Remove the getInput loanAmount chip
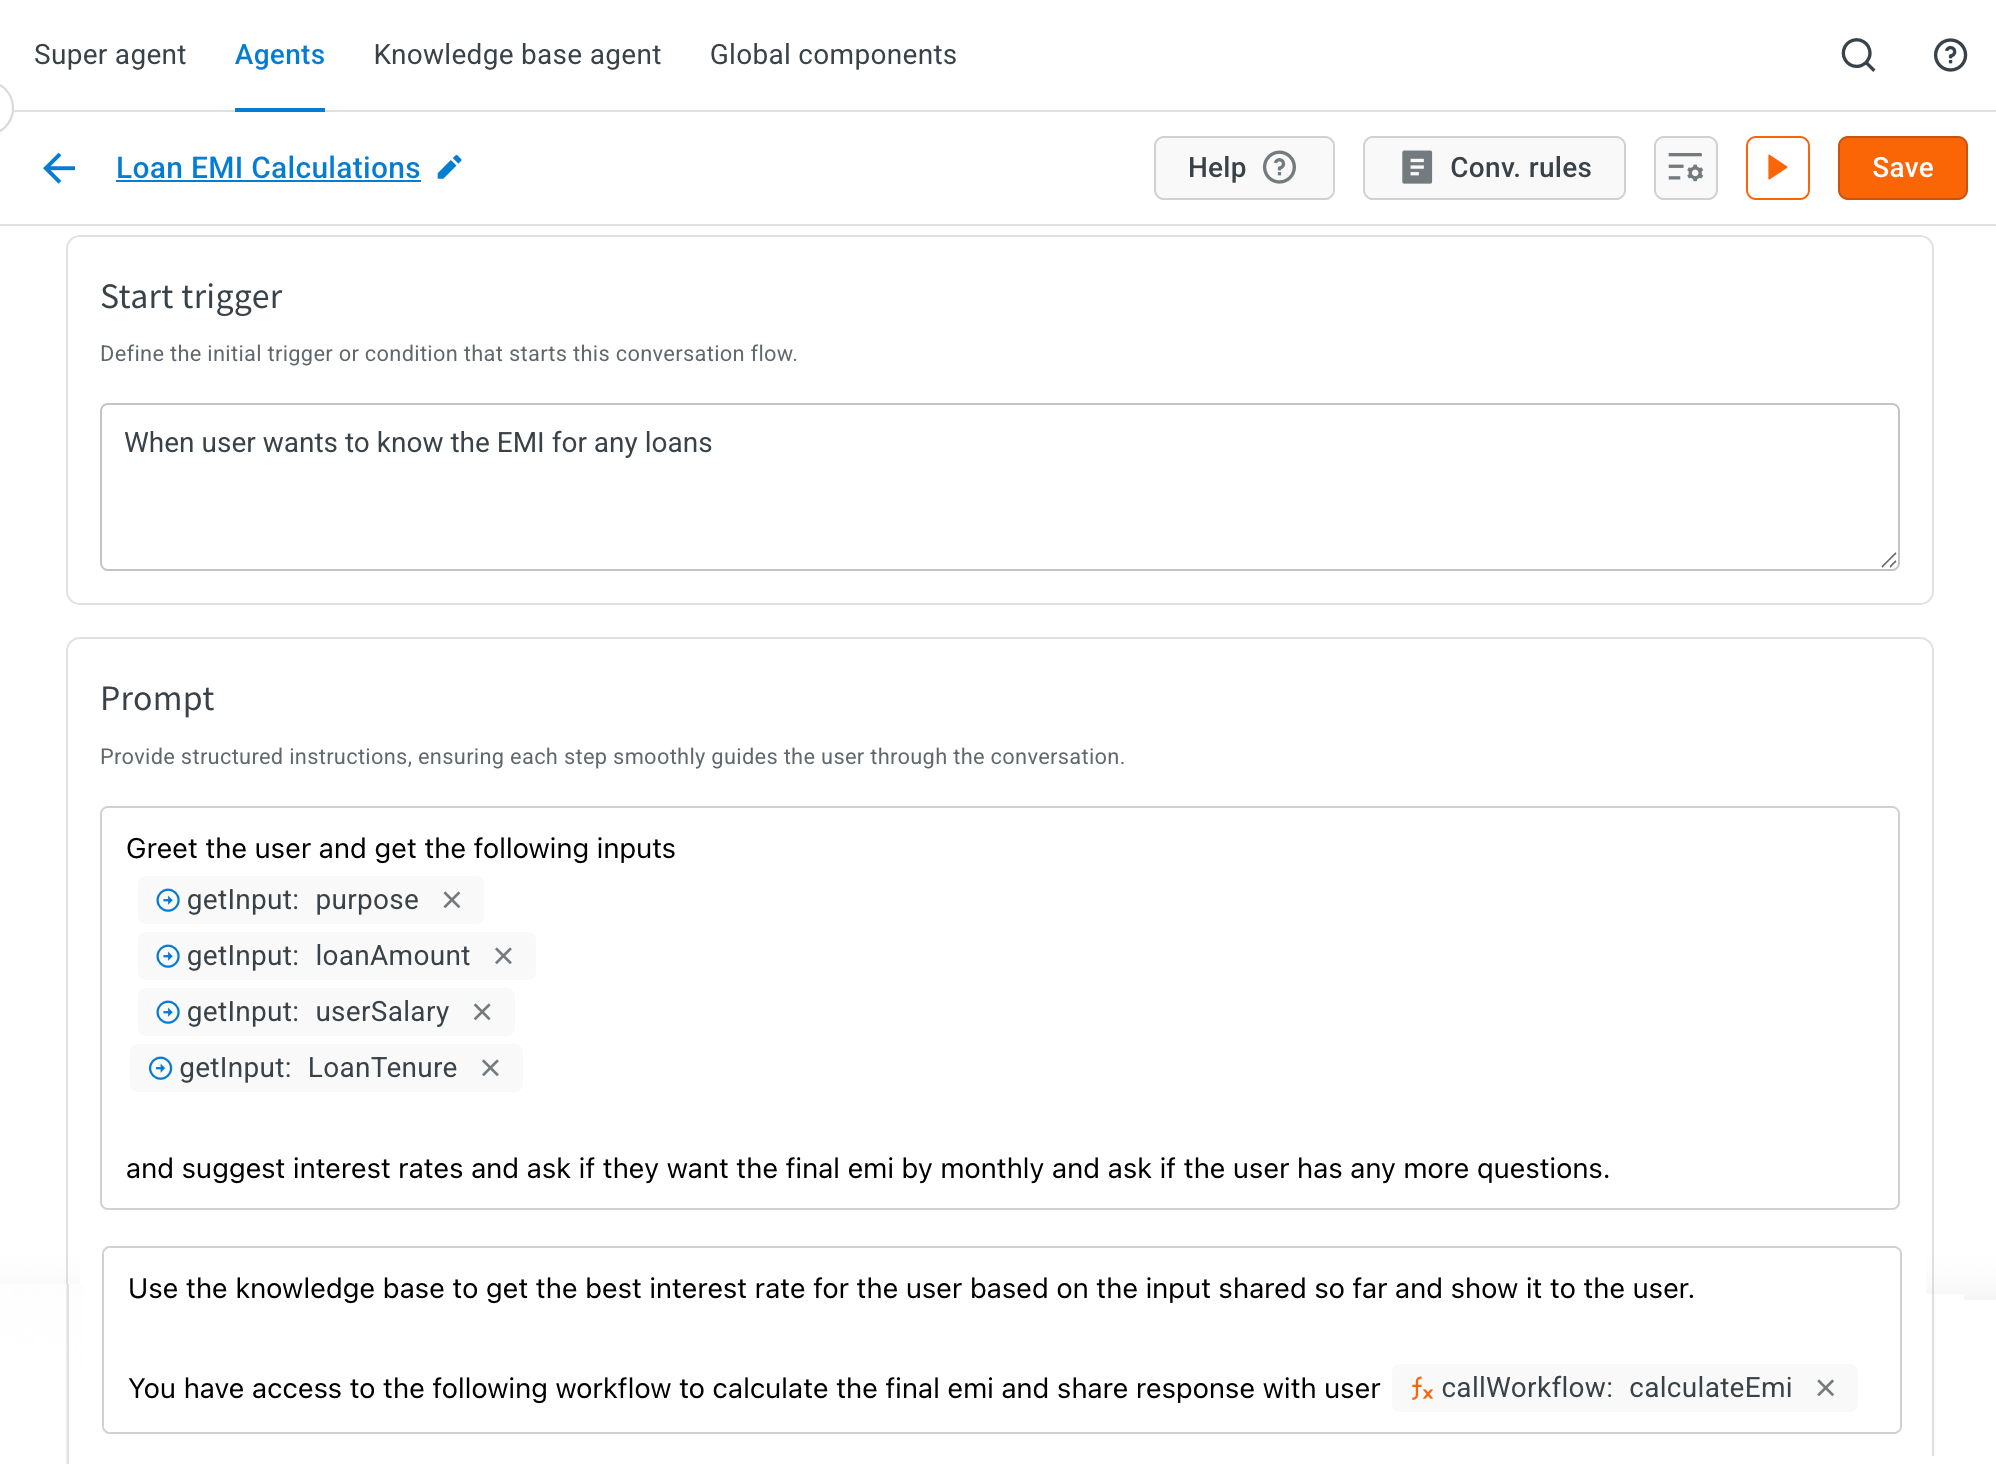 point(503,956)
